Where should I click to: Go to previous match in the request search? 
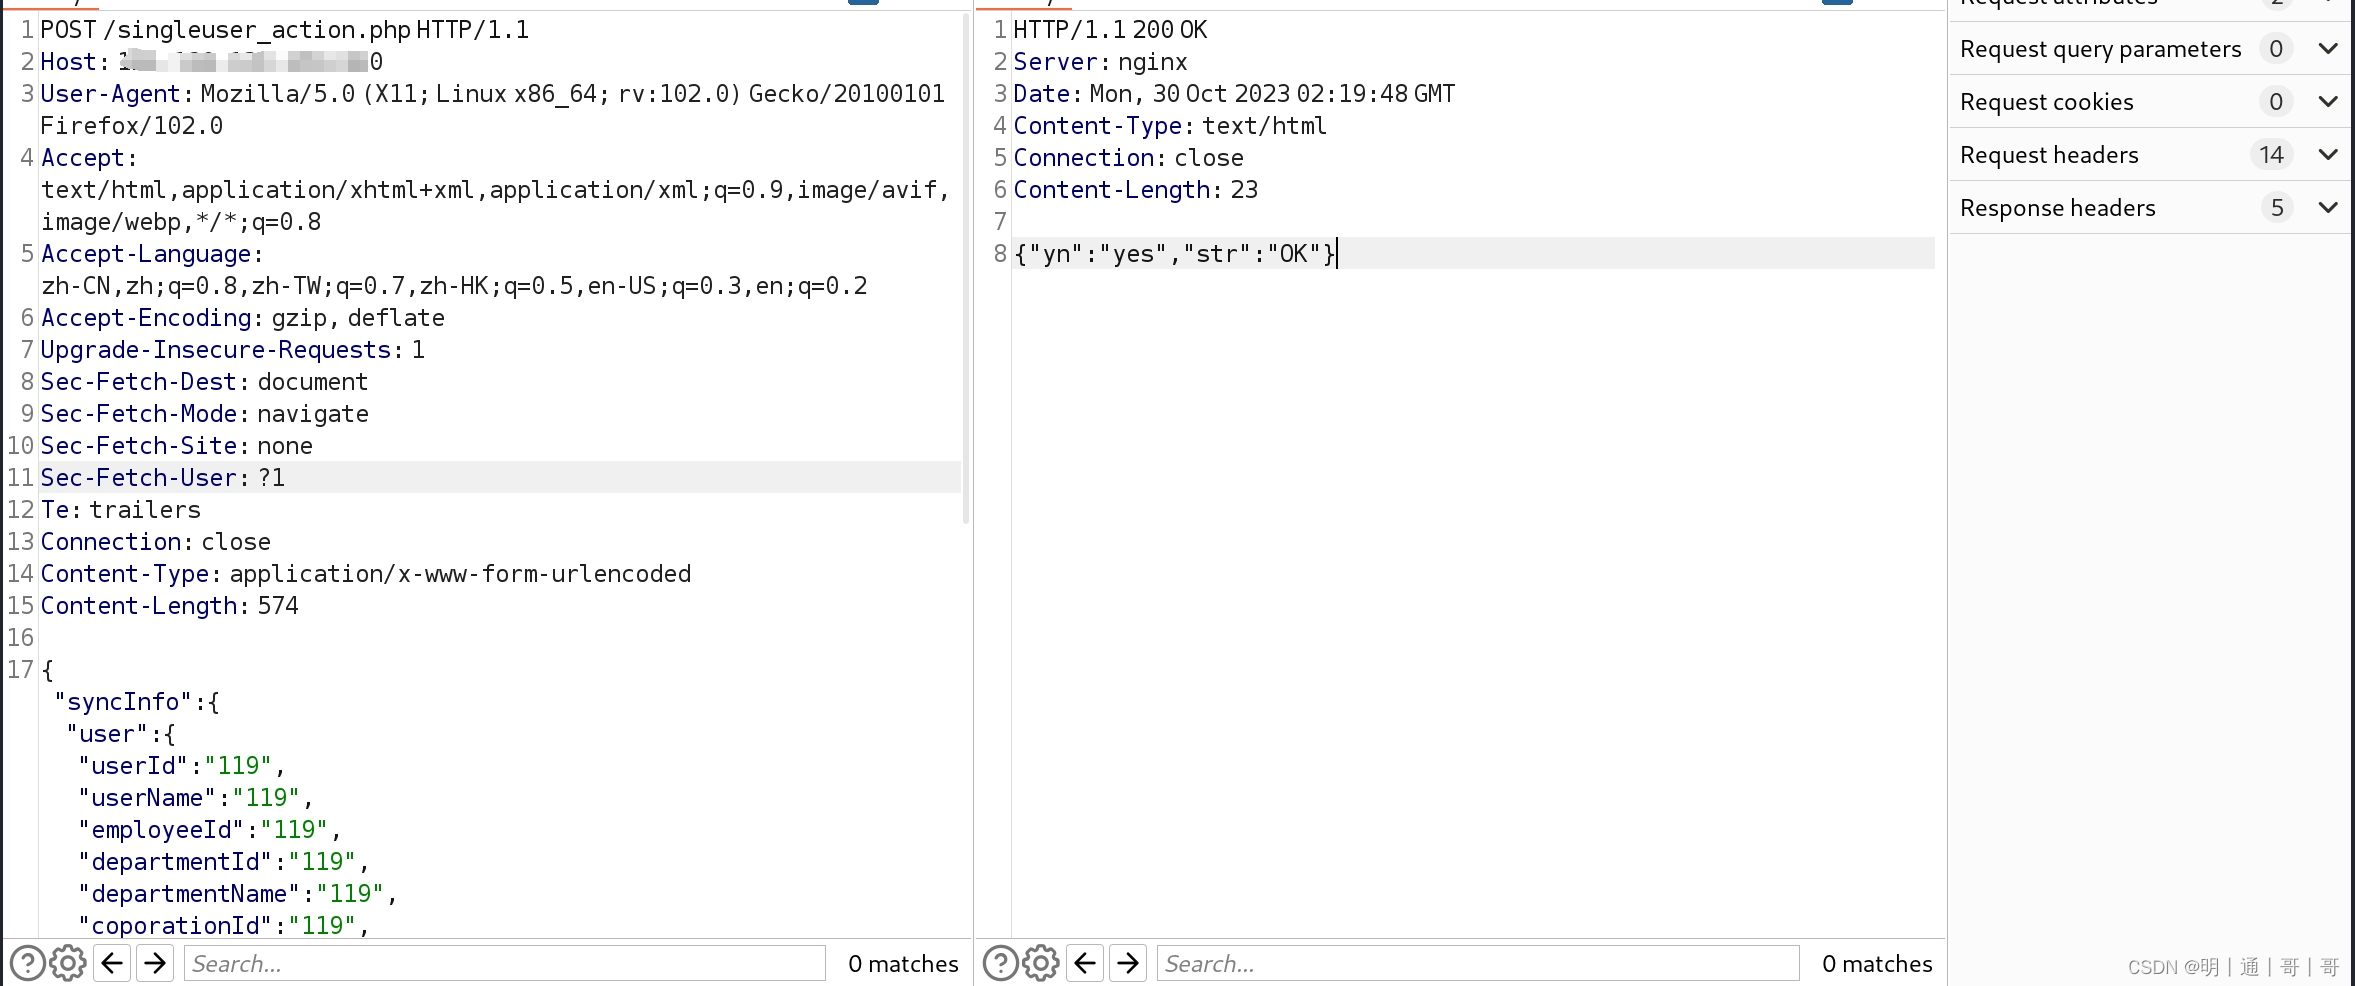111,963
